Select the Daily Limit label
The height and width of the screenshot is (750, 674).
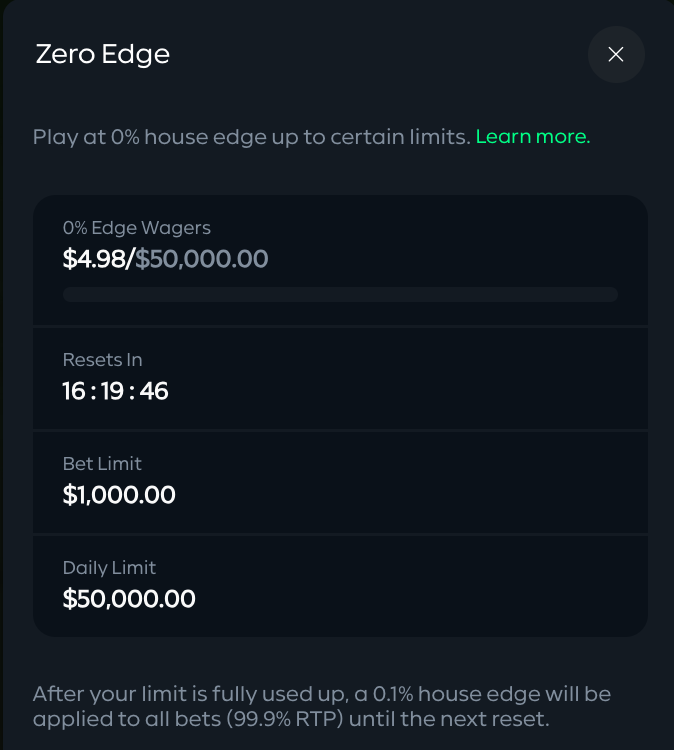coord(109,568)
